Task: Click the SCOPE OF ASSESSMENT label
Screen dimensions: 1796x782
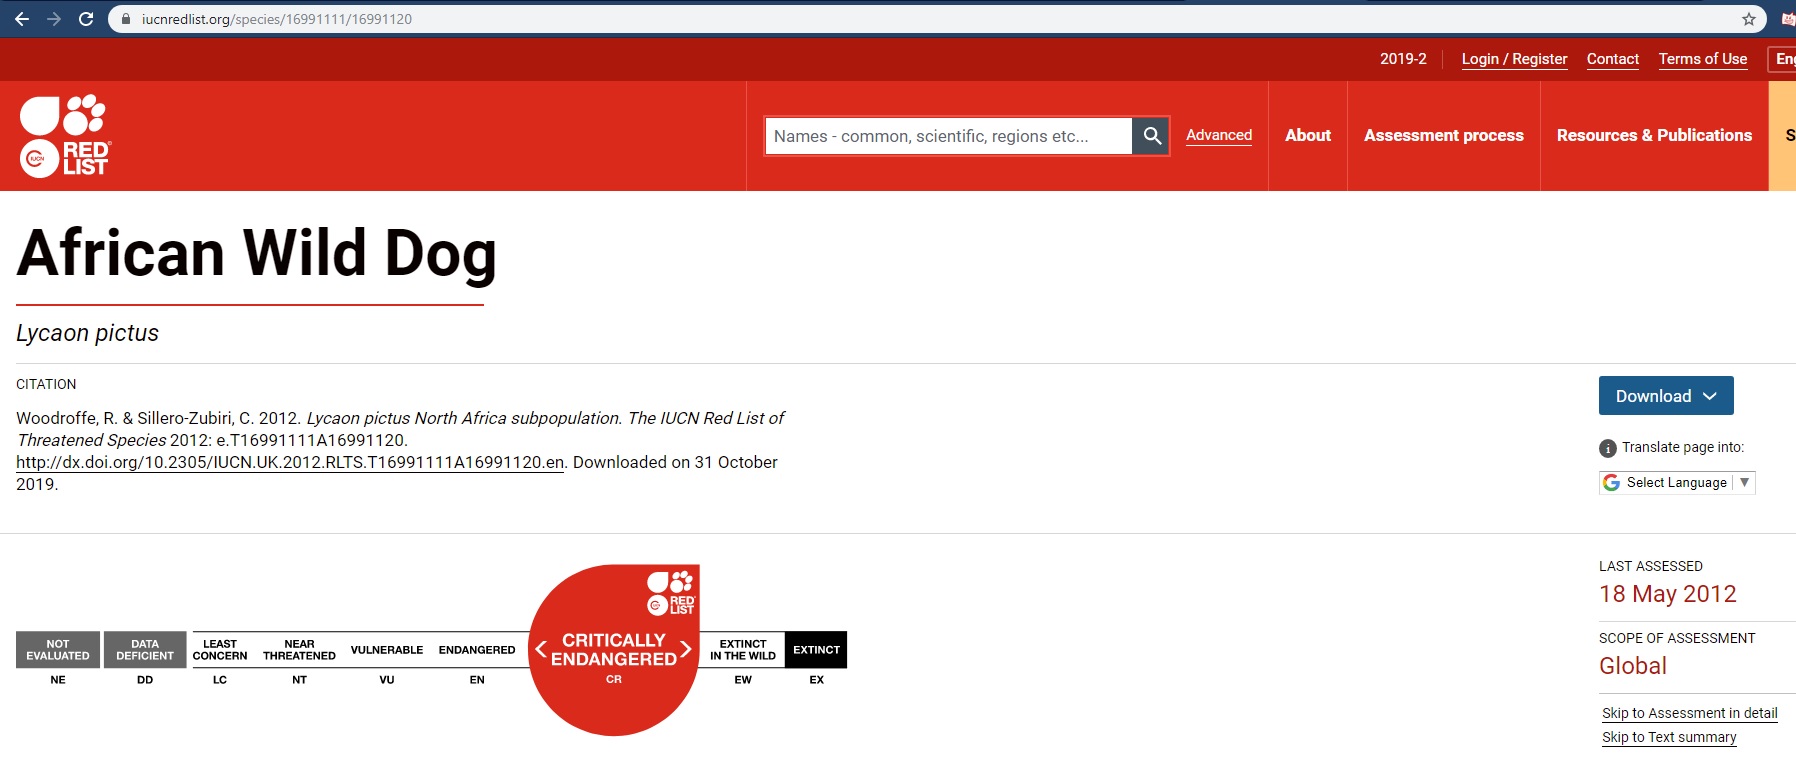Action: 1677,638
